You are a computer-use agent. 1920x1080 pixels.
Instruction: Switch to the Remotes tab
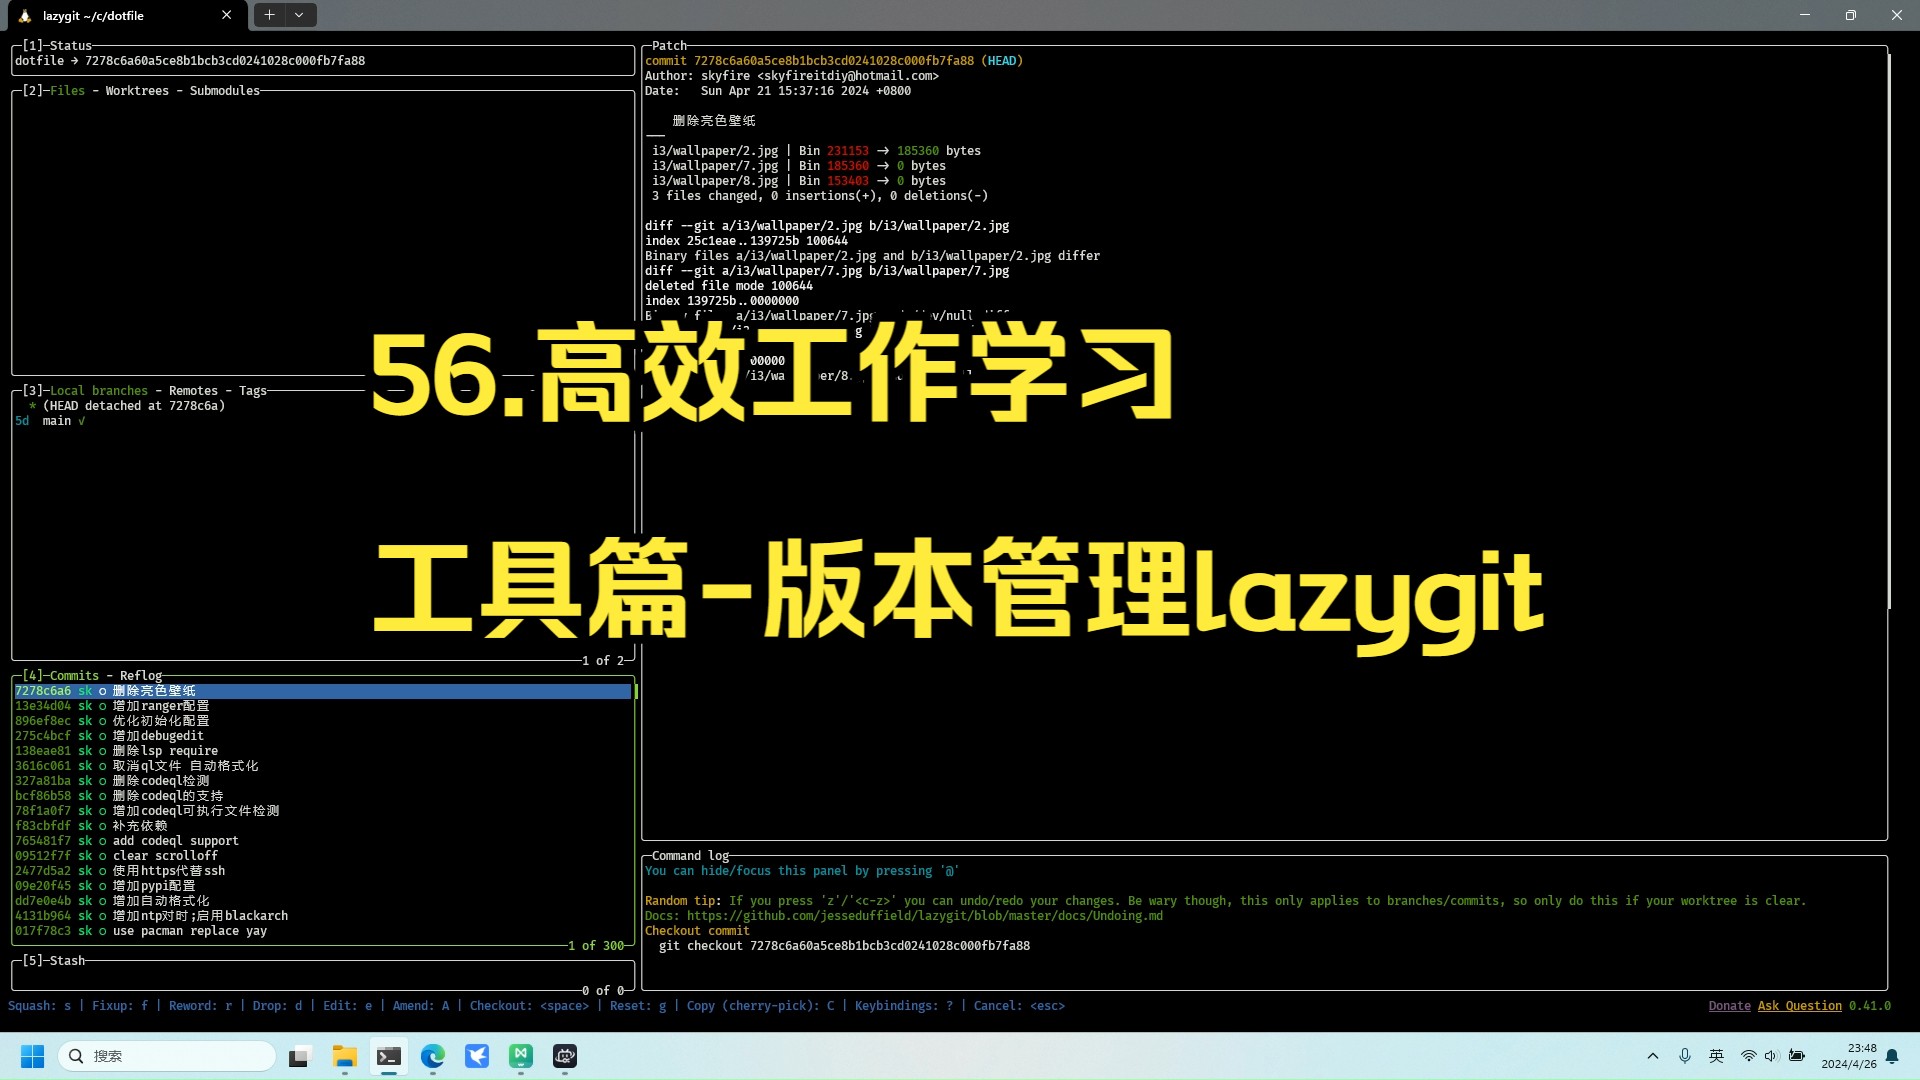(x=193, y=391)
